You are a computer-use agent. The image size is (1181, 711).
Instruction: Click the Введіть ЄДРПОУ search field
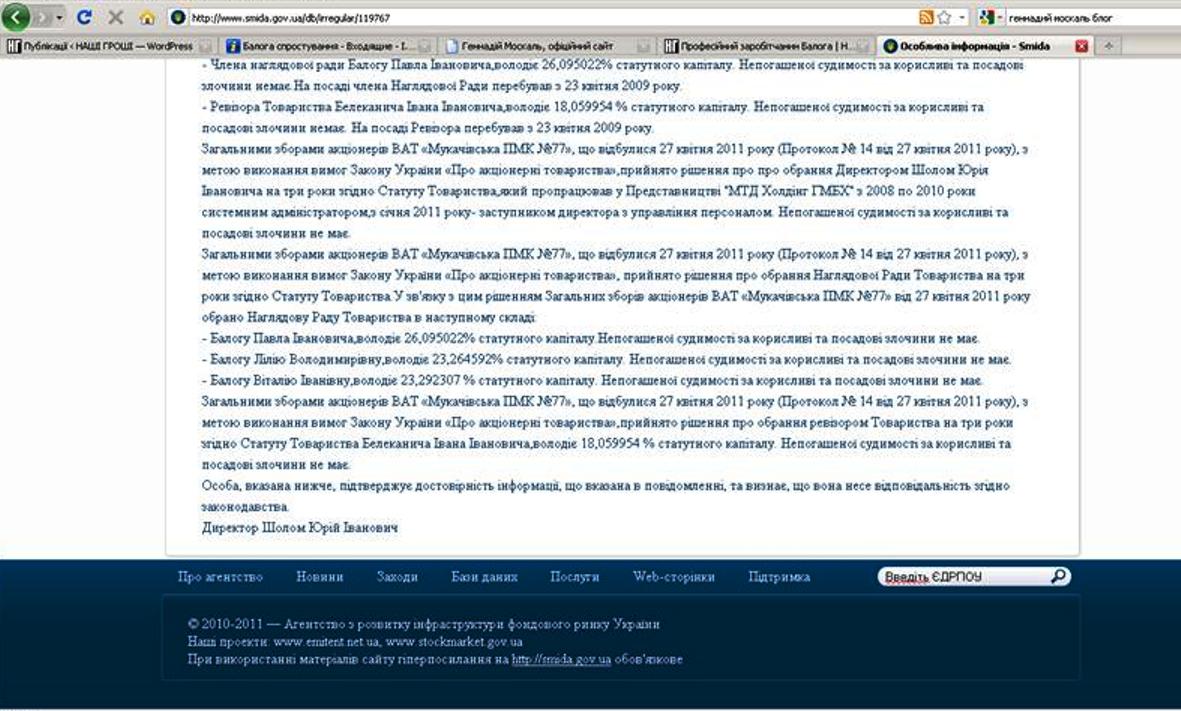point(960,577)
